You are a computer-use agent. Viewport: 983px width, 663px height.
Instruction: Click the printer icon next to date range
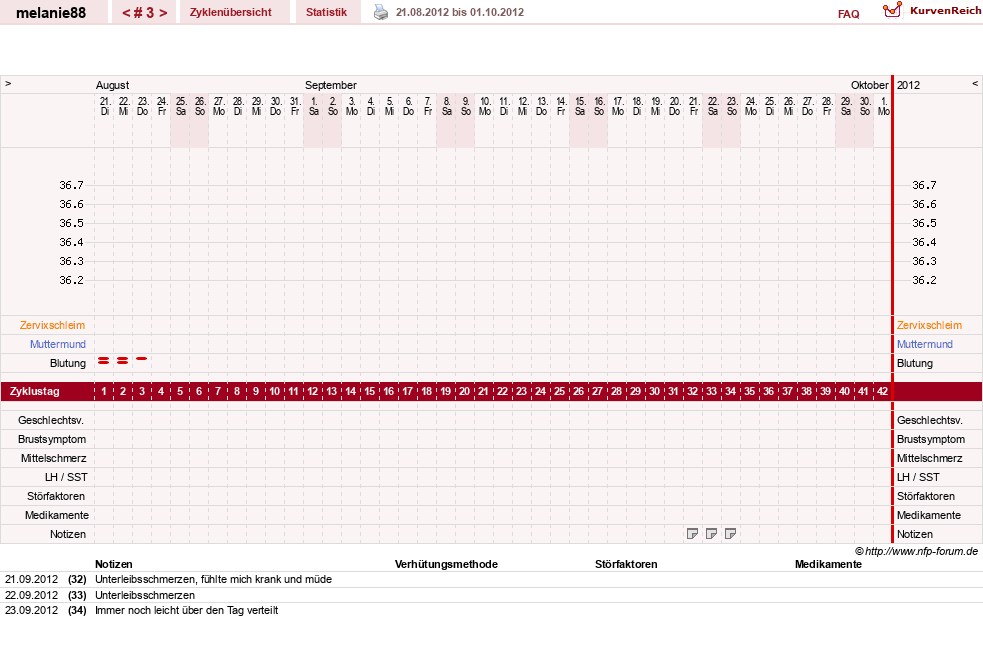point(381,12)
